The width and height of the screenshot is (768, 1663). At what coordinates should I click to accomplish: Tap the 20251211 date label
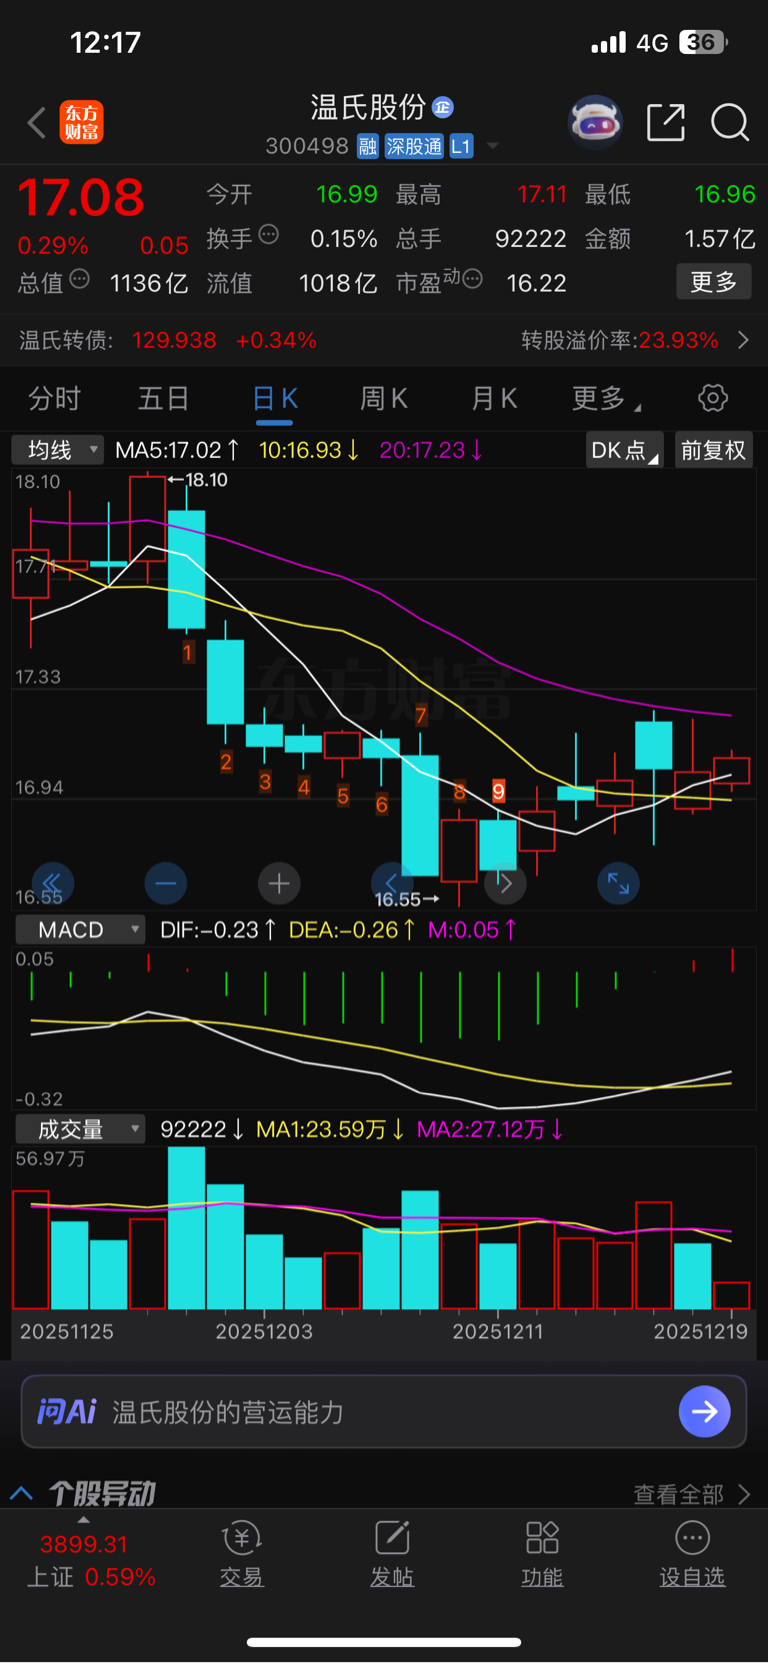(x=497, y=1332)
